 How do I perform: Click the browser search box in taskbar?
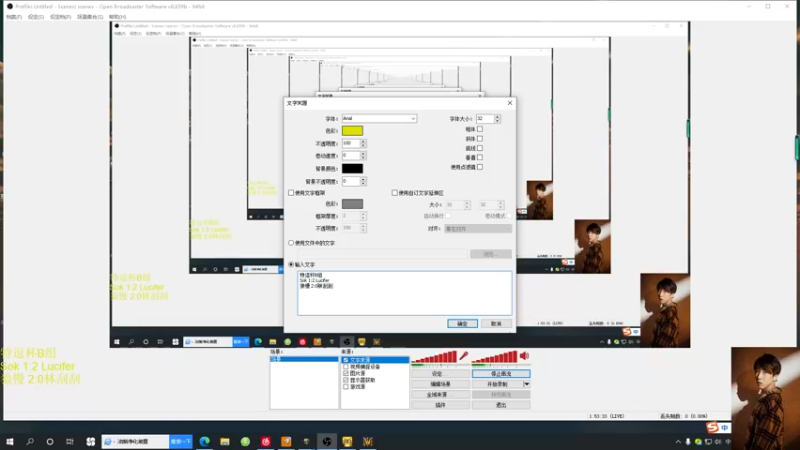(x=136, y=441)
